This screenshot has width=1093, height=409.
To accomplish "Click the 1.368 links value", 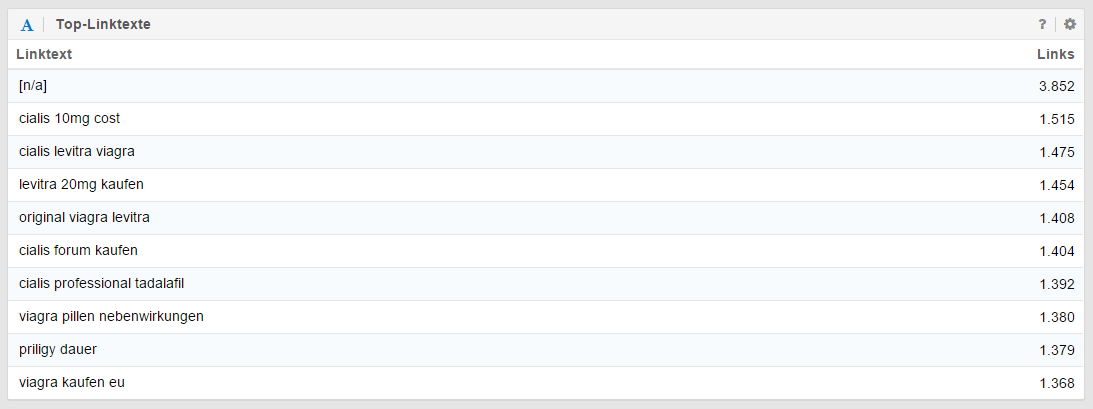I will coord(1056,383).
